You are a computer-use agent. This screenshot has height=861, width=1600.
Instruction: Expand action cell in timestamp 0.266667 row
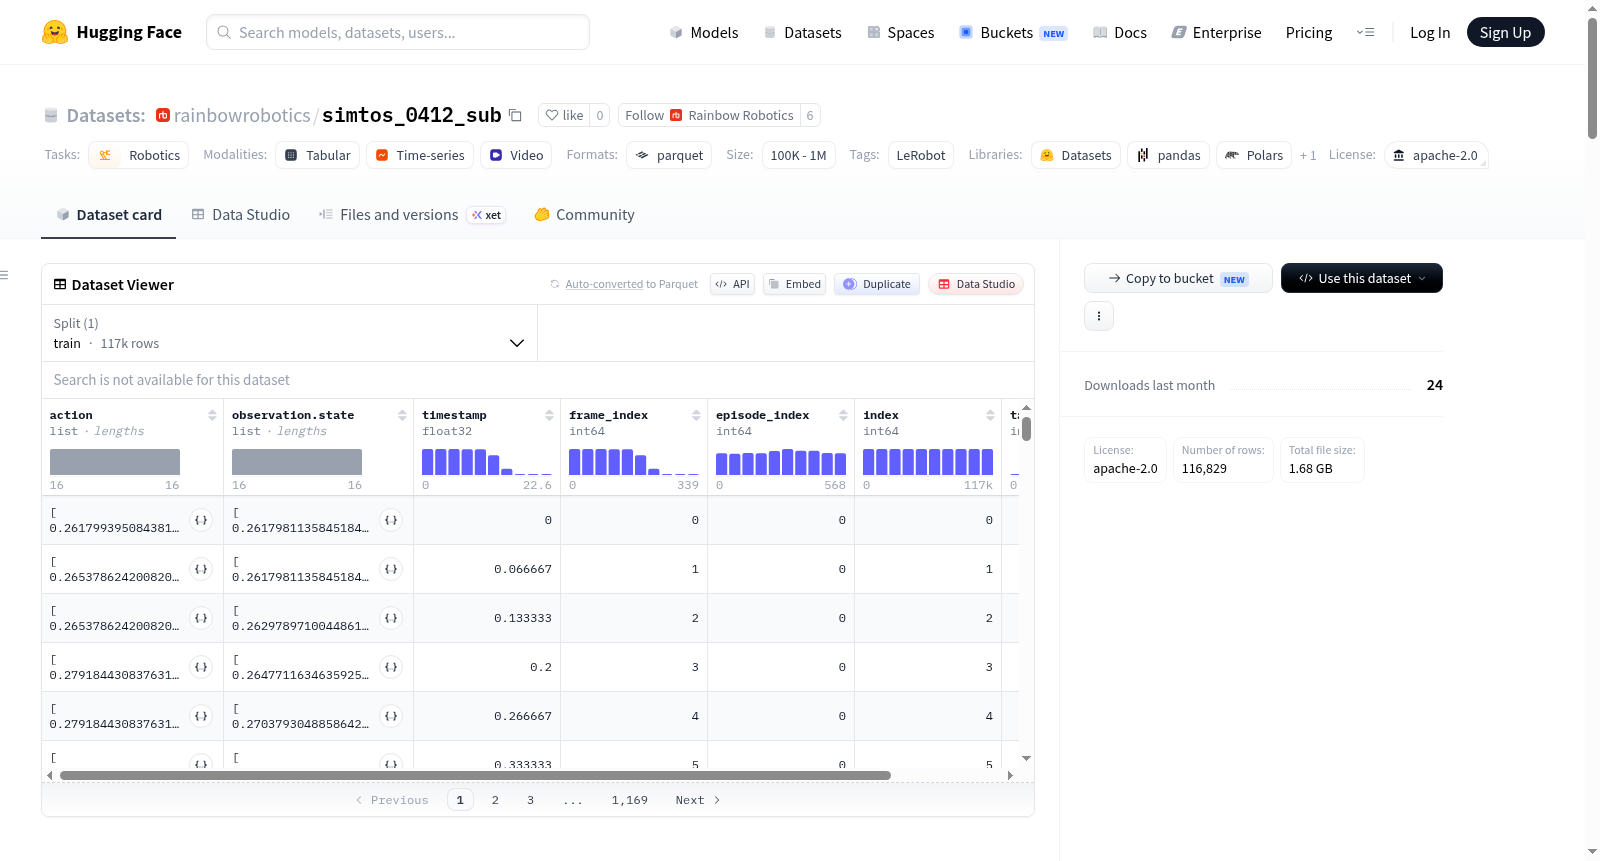(x=201, y=716)
